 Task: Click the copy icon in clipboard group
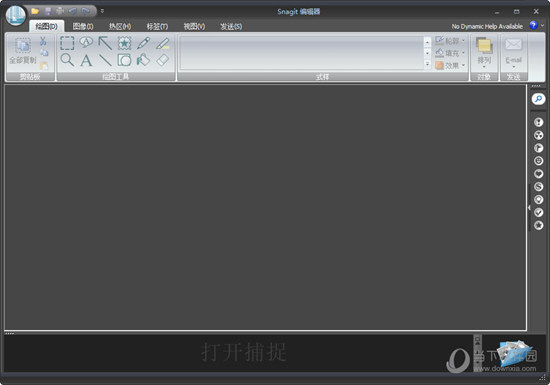click(x=44, y=53)
